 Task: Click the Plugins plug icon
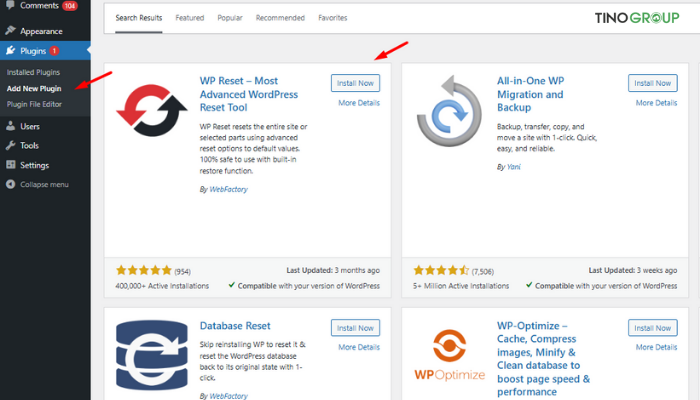[x=10, y=50]
